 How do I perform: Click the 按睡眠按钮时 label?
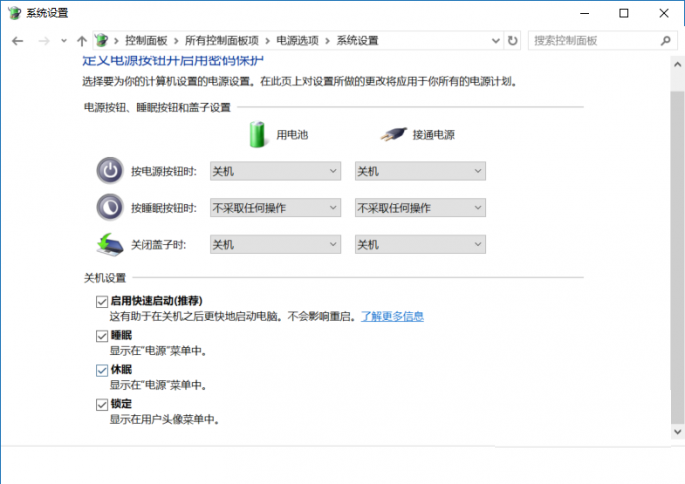point(164,208)
